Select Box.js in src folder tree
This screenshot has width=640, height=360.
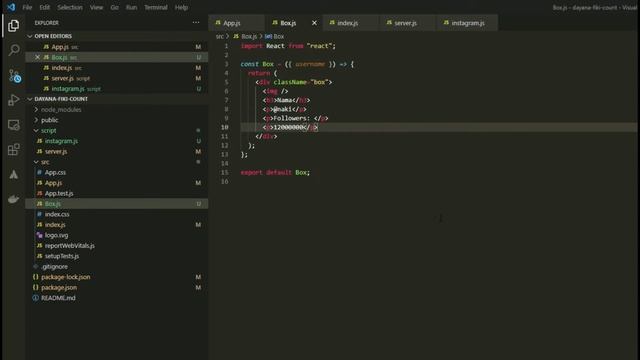[117, 204]
